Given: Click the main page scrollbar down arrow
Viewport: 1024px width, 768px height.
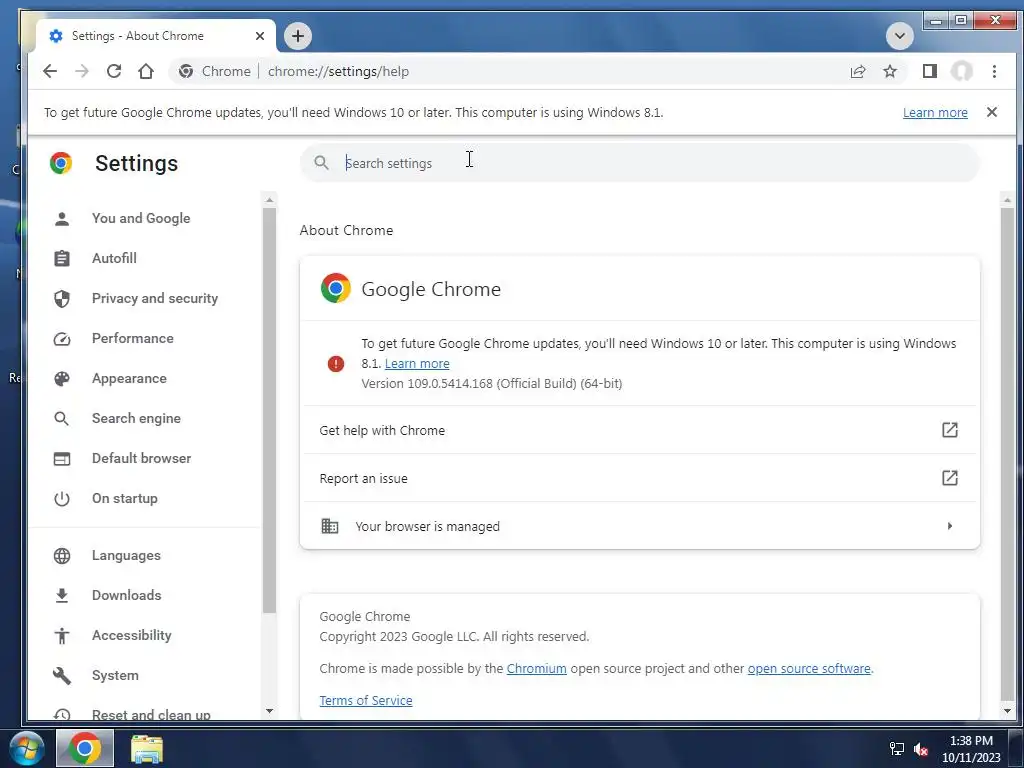Looking at the screenshot, I should click(1007, 711).
